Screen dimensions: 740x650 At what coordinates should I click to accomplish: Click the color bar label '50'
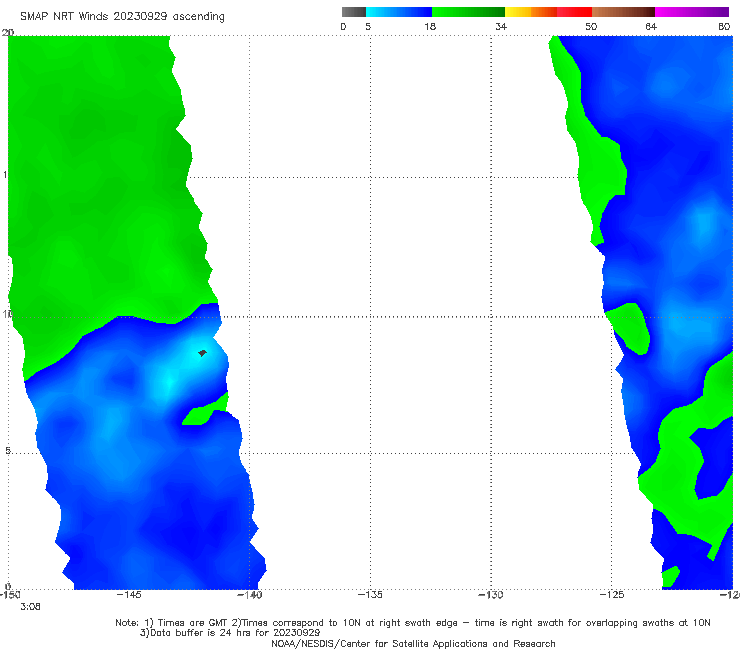click(x=591, y=26)
